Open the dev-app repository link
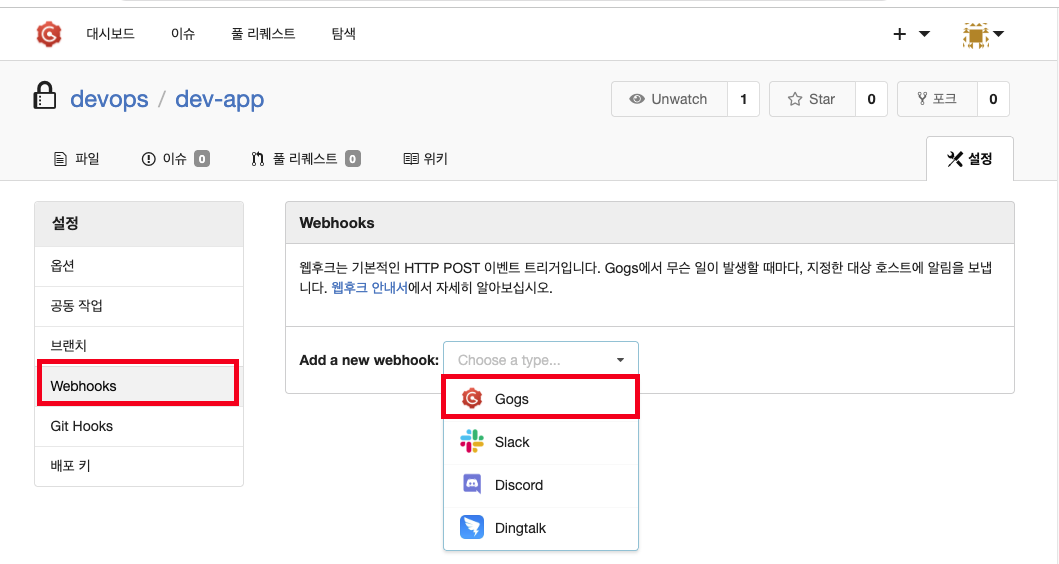The height and width of the screenshot is (564, 1059). tap(219, 99)
